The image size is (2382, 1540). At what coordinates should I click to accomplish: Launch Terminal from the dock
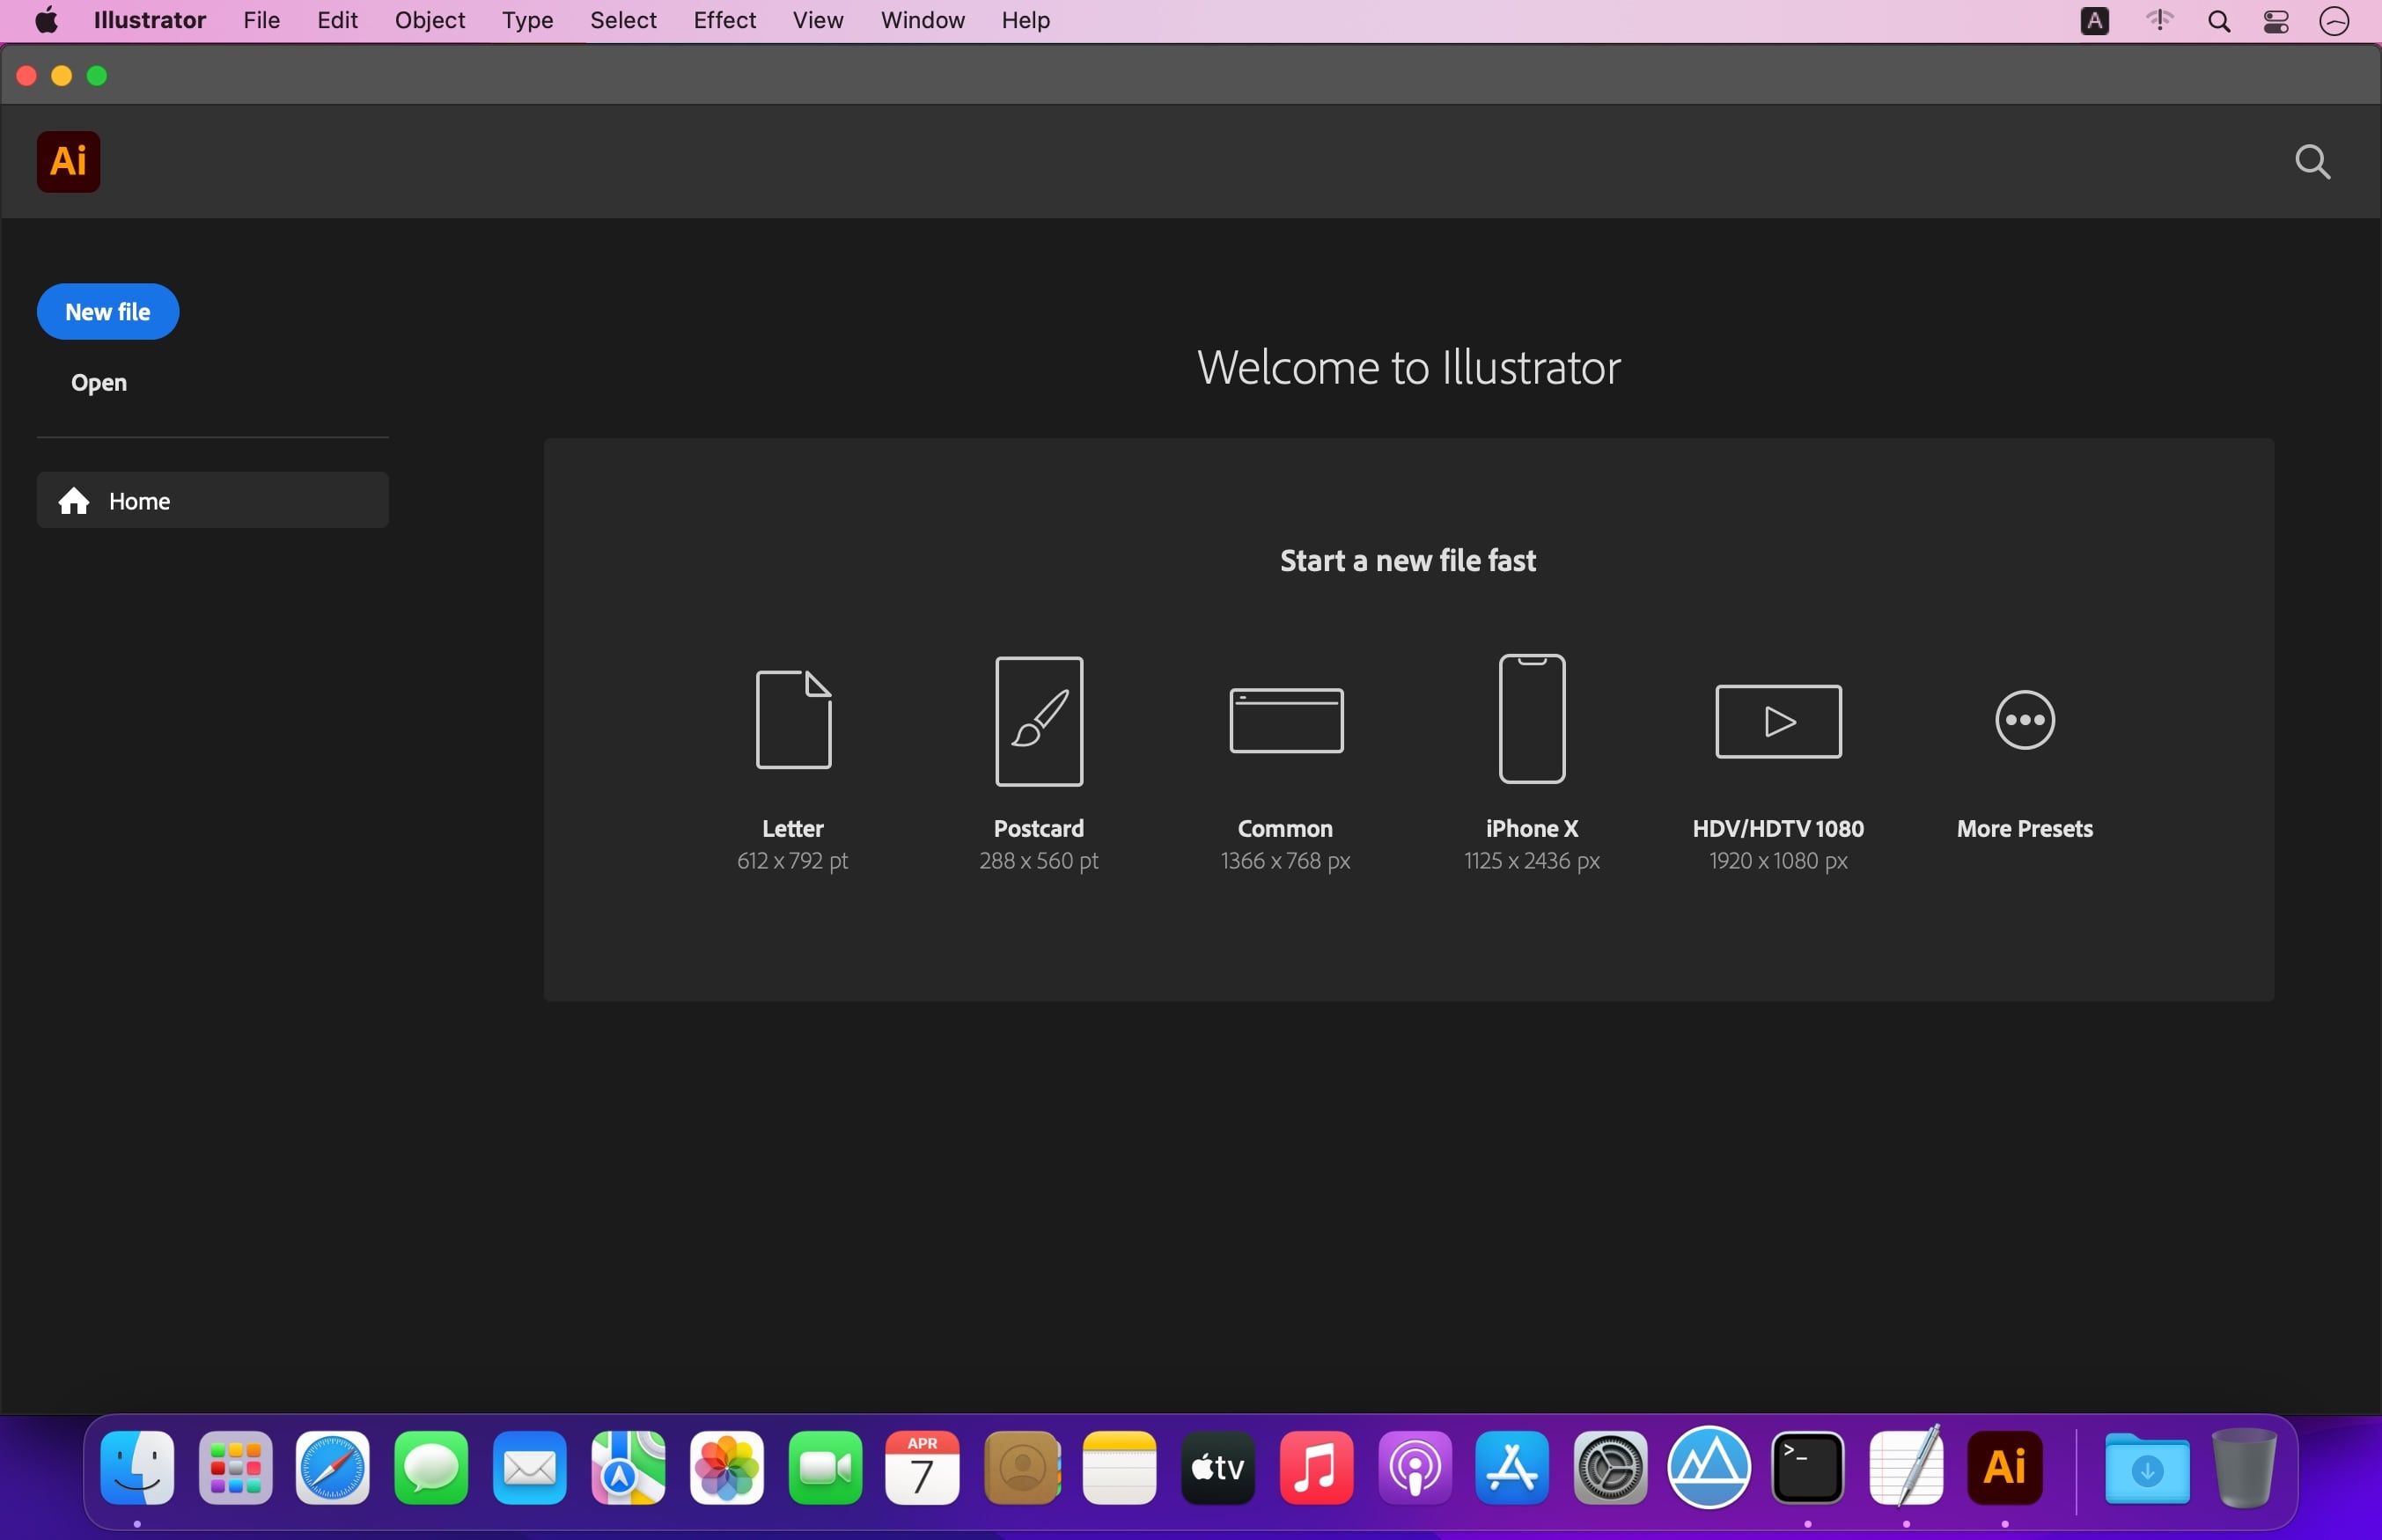(x=1807, y=1467)
